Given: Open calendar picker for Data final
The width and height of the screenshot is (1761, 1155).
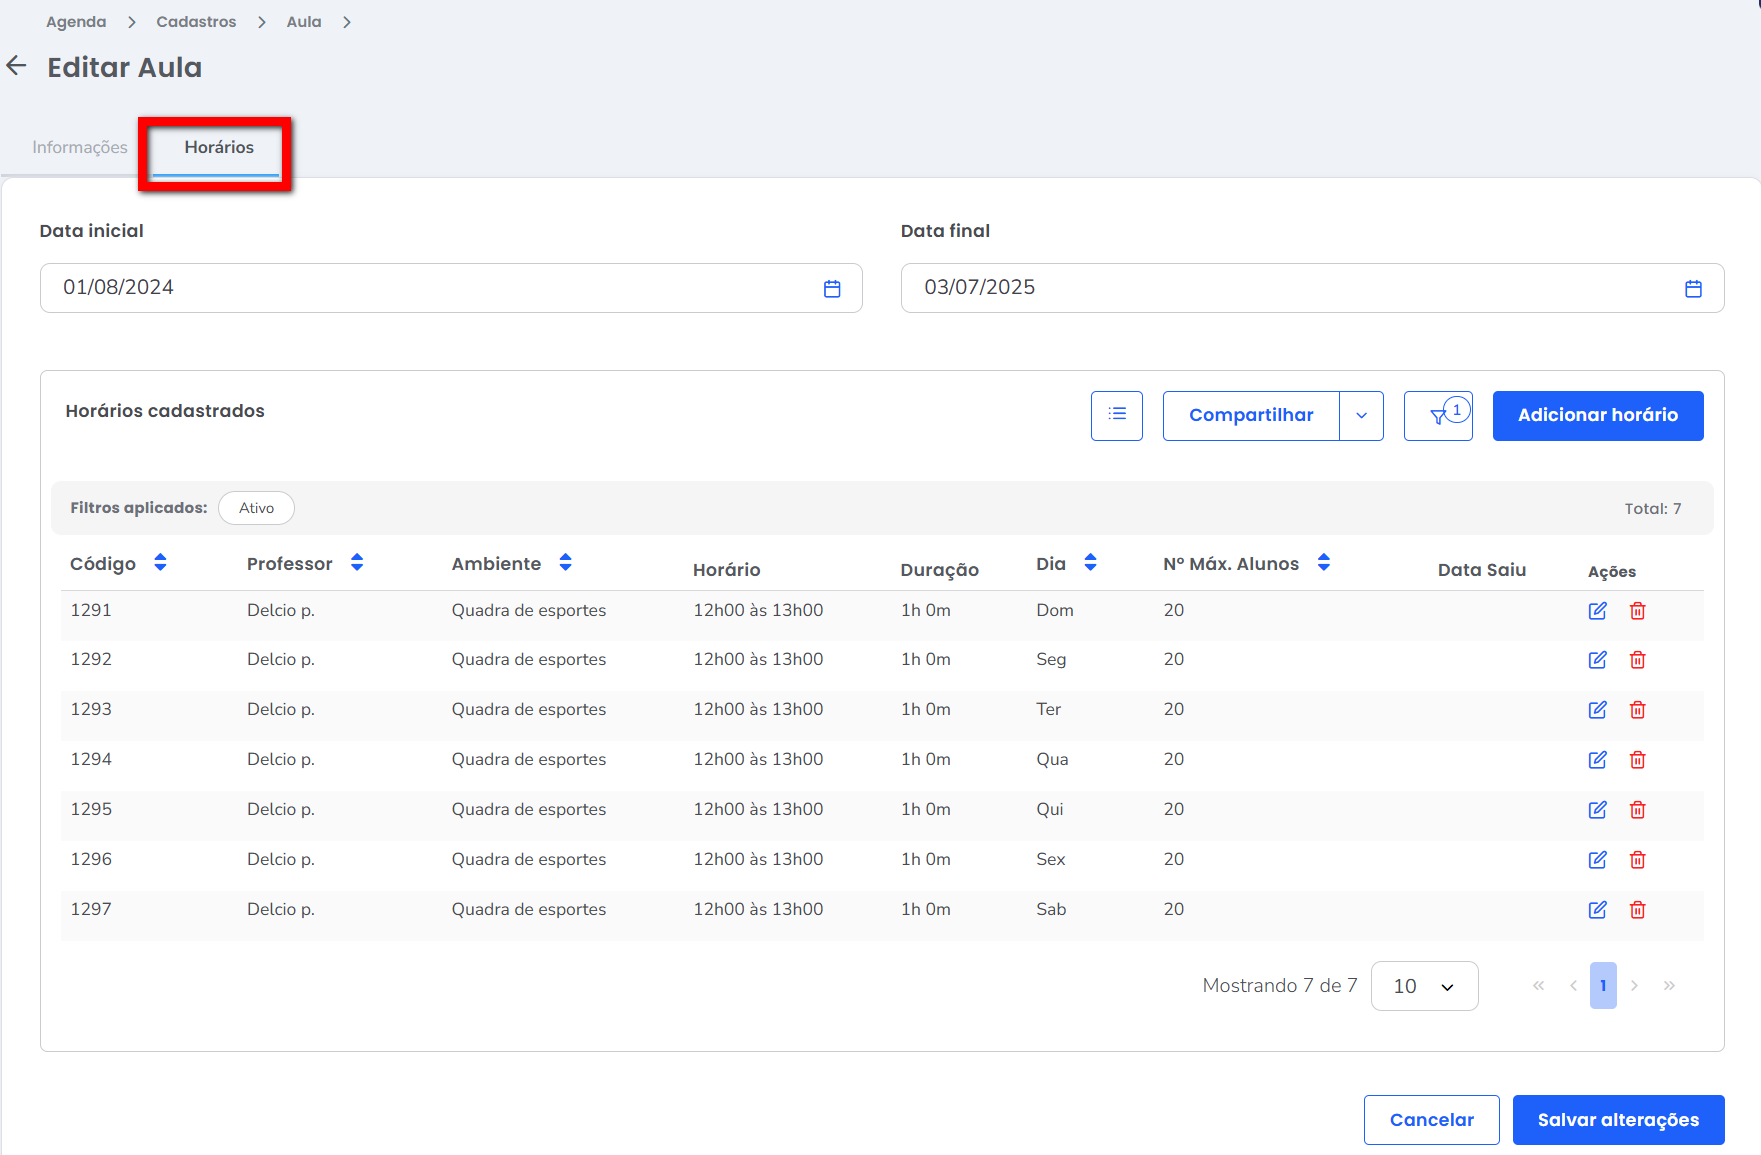Looking at the screenshot, I should point(1693,289).
